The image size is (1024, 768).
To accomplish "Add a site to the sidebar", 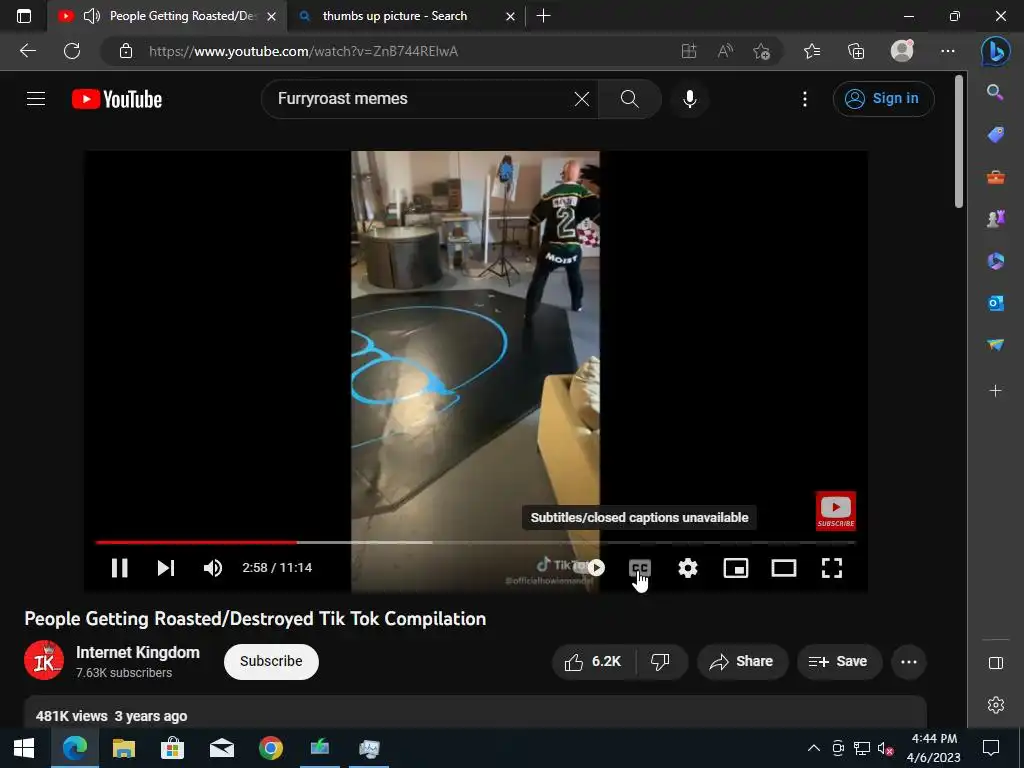I will (x=995, y=391).
